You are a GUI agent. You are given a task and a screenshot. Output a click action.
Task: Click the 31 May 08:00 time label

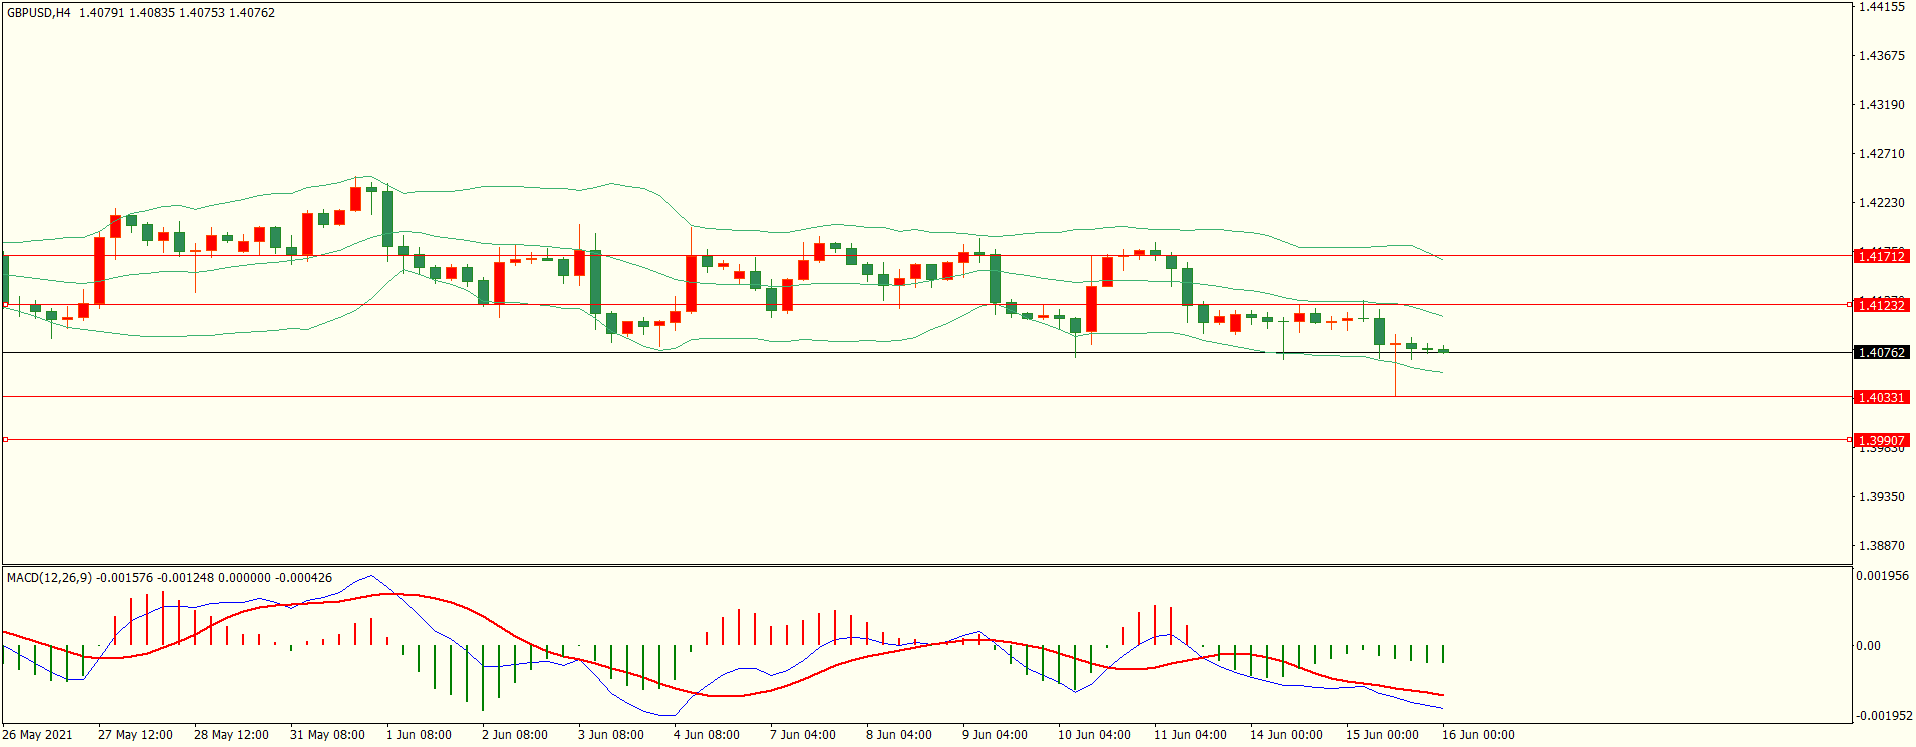pyautogui.click(x=327, y=734)
